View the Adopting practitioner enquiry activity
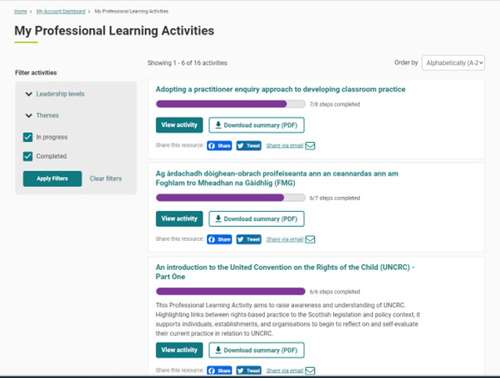The image size is (500, 378). point(179,125)
